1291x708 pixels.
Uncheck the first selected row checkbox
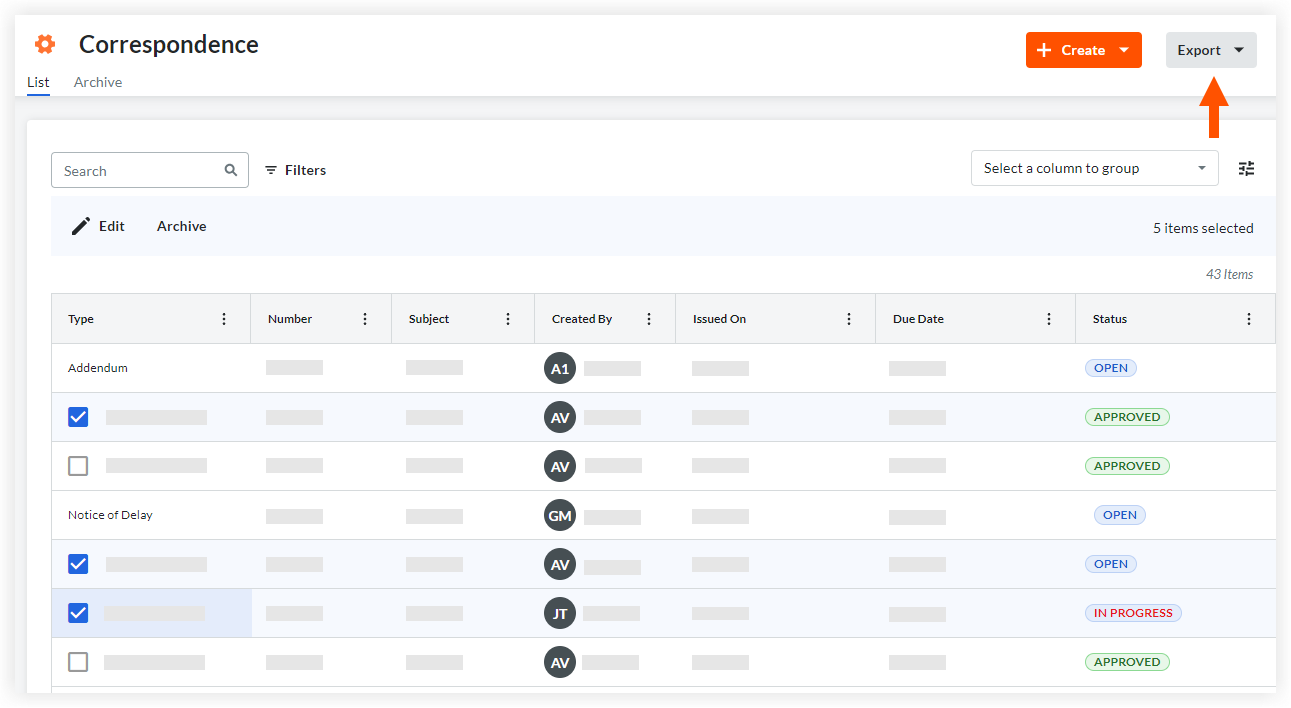[78, 417]
